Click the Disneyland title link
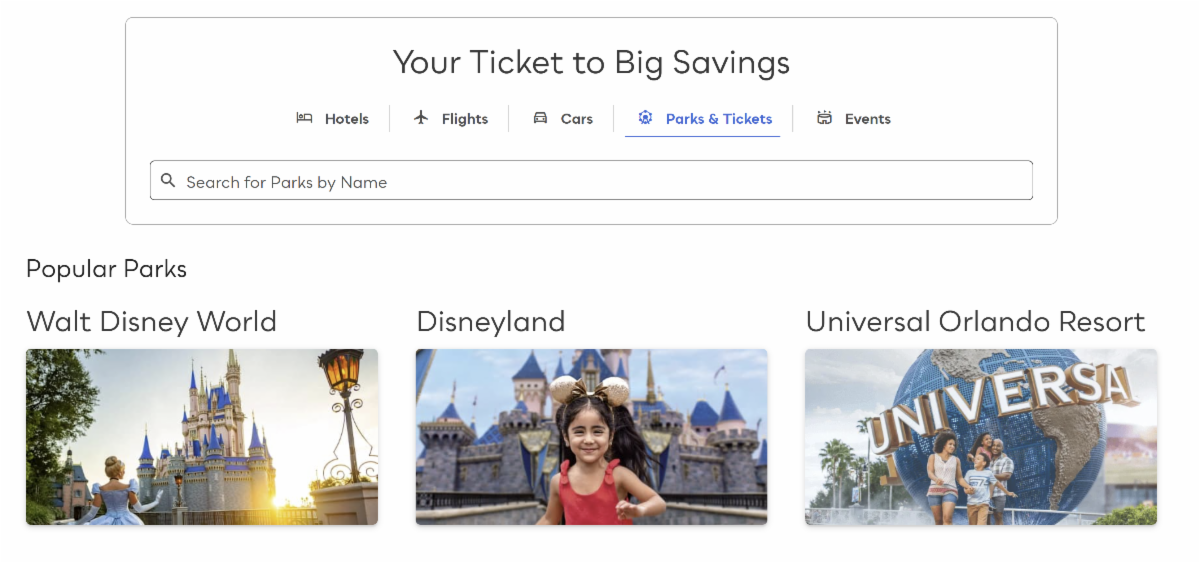 pyautogui.click(x=490, y=322)
